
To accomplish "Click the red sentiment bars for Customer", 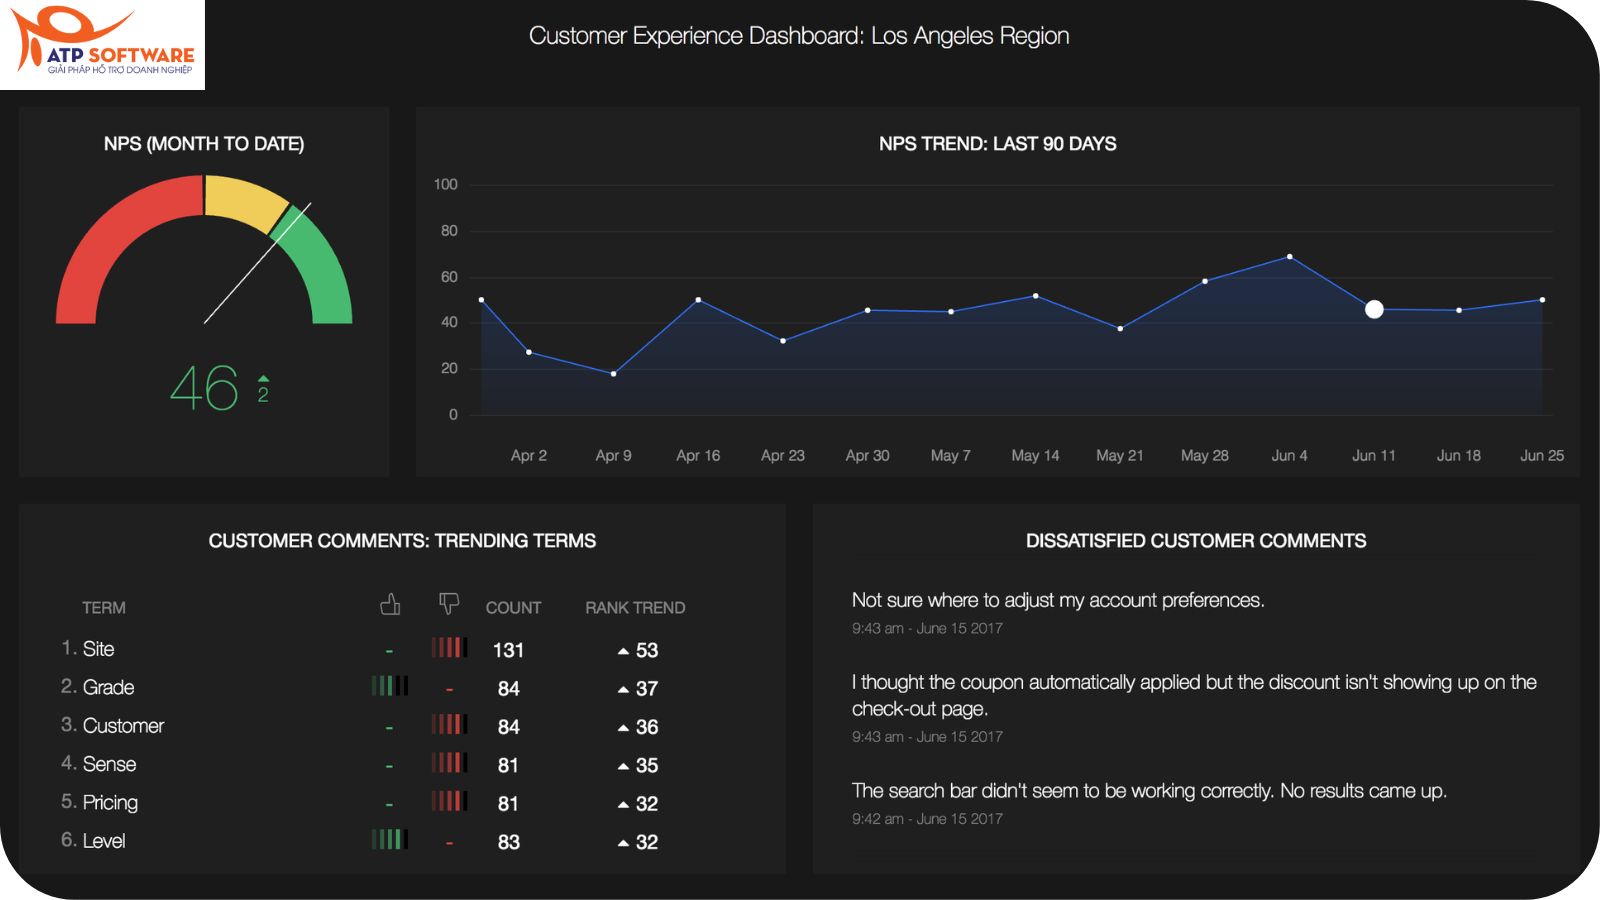I will coord(449,725).
